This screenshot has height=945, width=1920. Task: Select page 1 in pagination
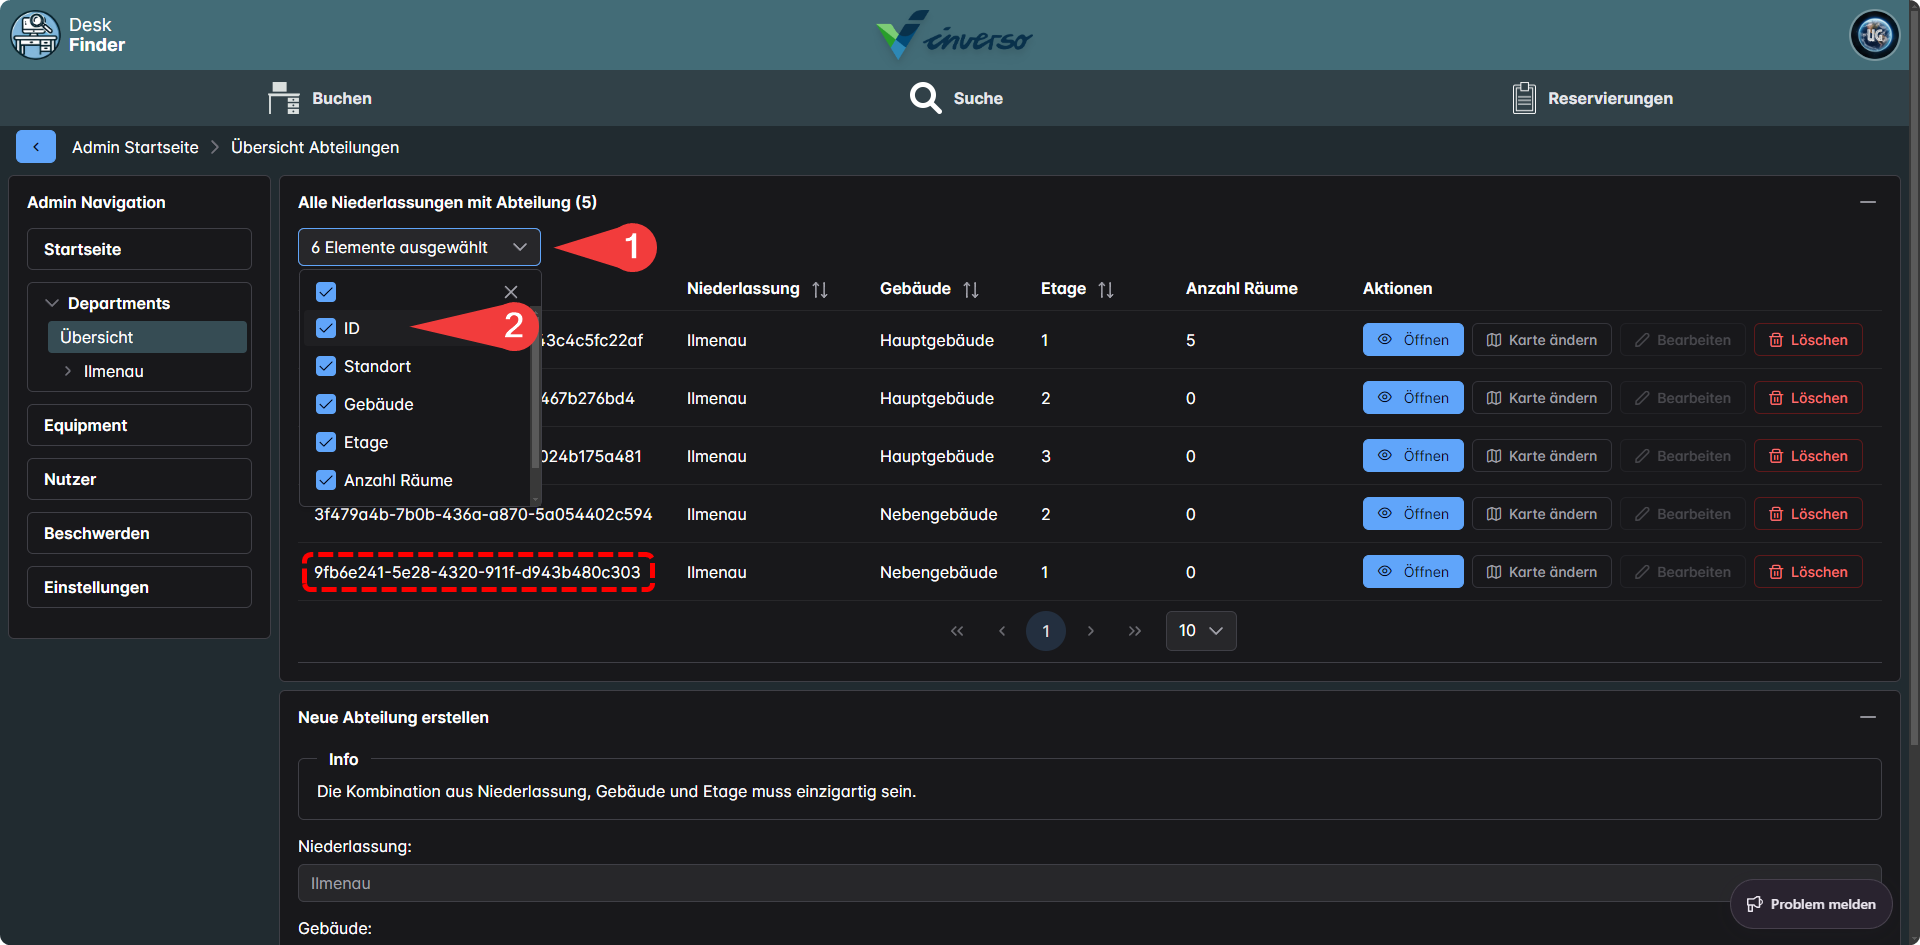coord(1046,631)
